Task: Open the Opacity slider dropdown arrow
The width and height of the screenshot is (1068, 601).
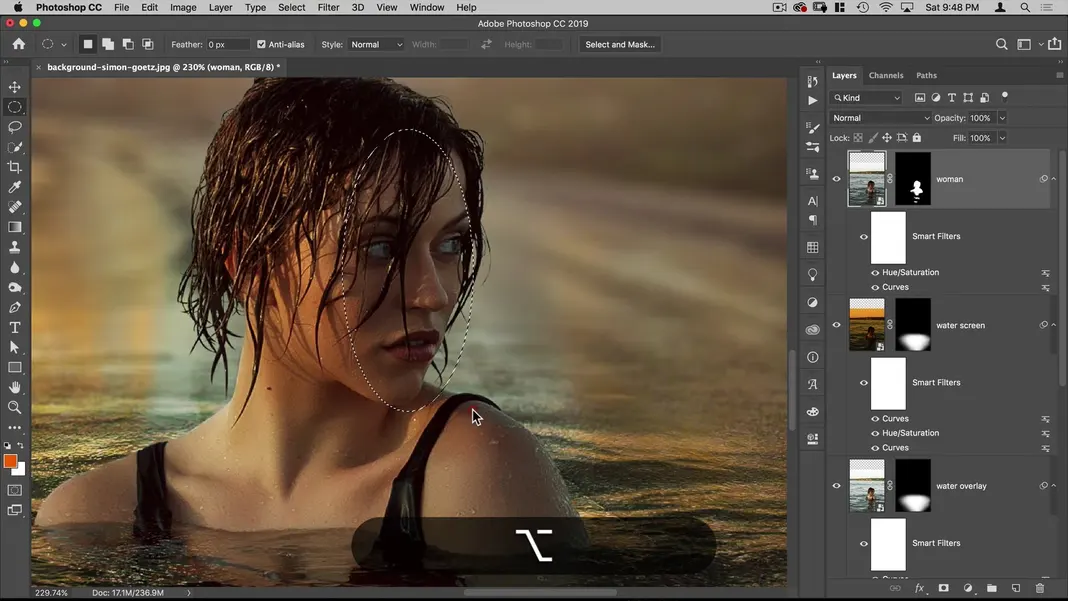Action: 1002,118
